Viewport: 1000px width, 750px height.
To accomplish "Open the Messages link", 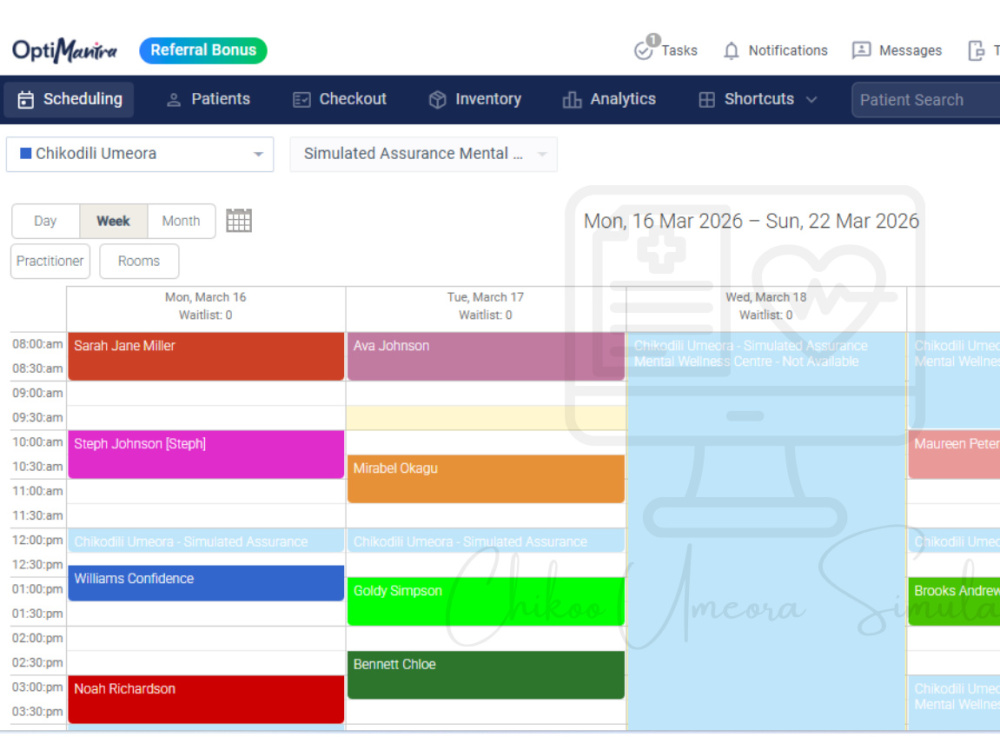I will click(x=910, y=50).
